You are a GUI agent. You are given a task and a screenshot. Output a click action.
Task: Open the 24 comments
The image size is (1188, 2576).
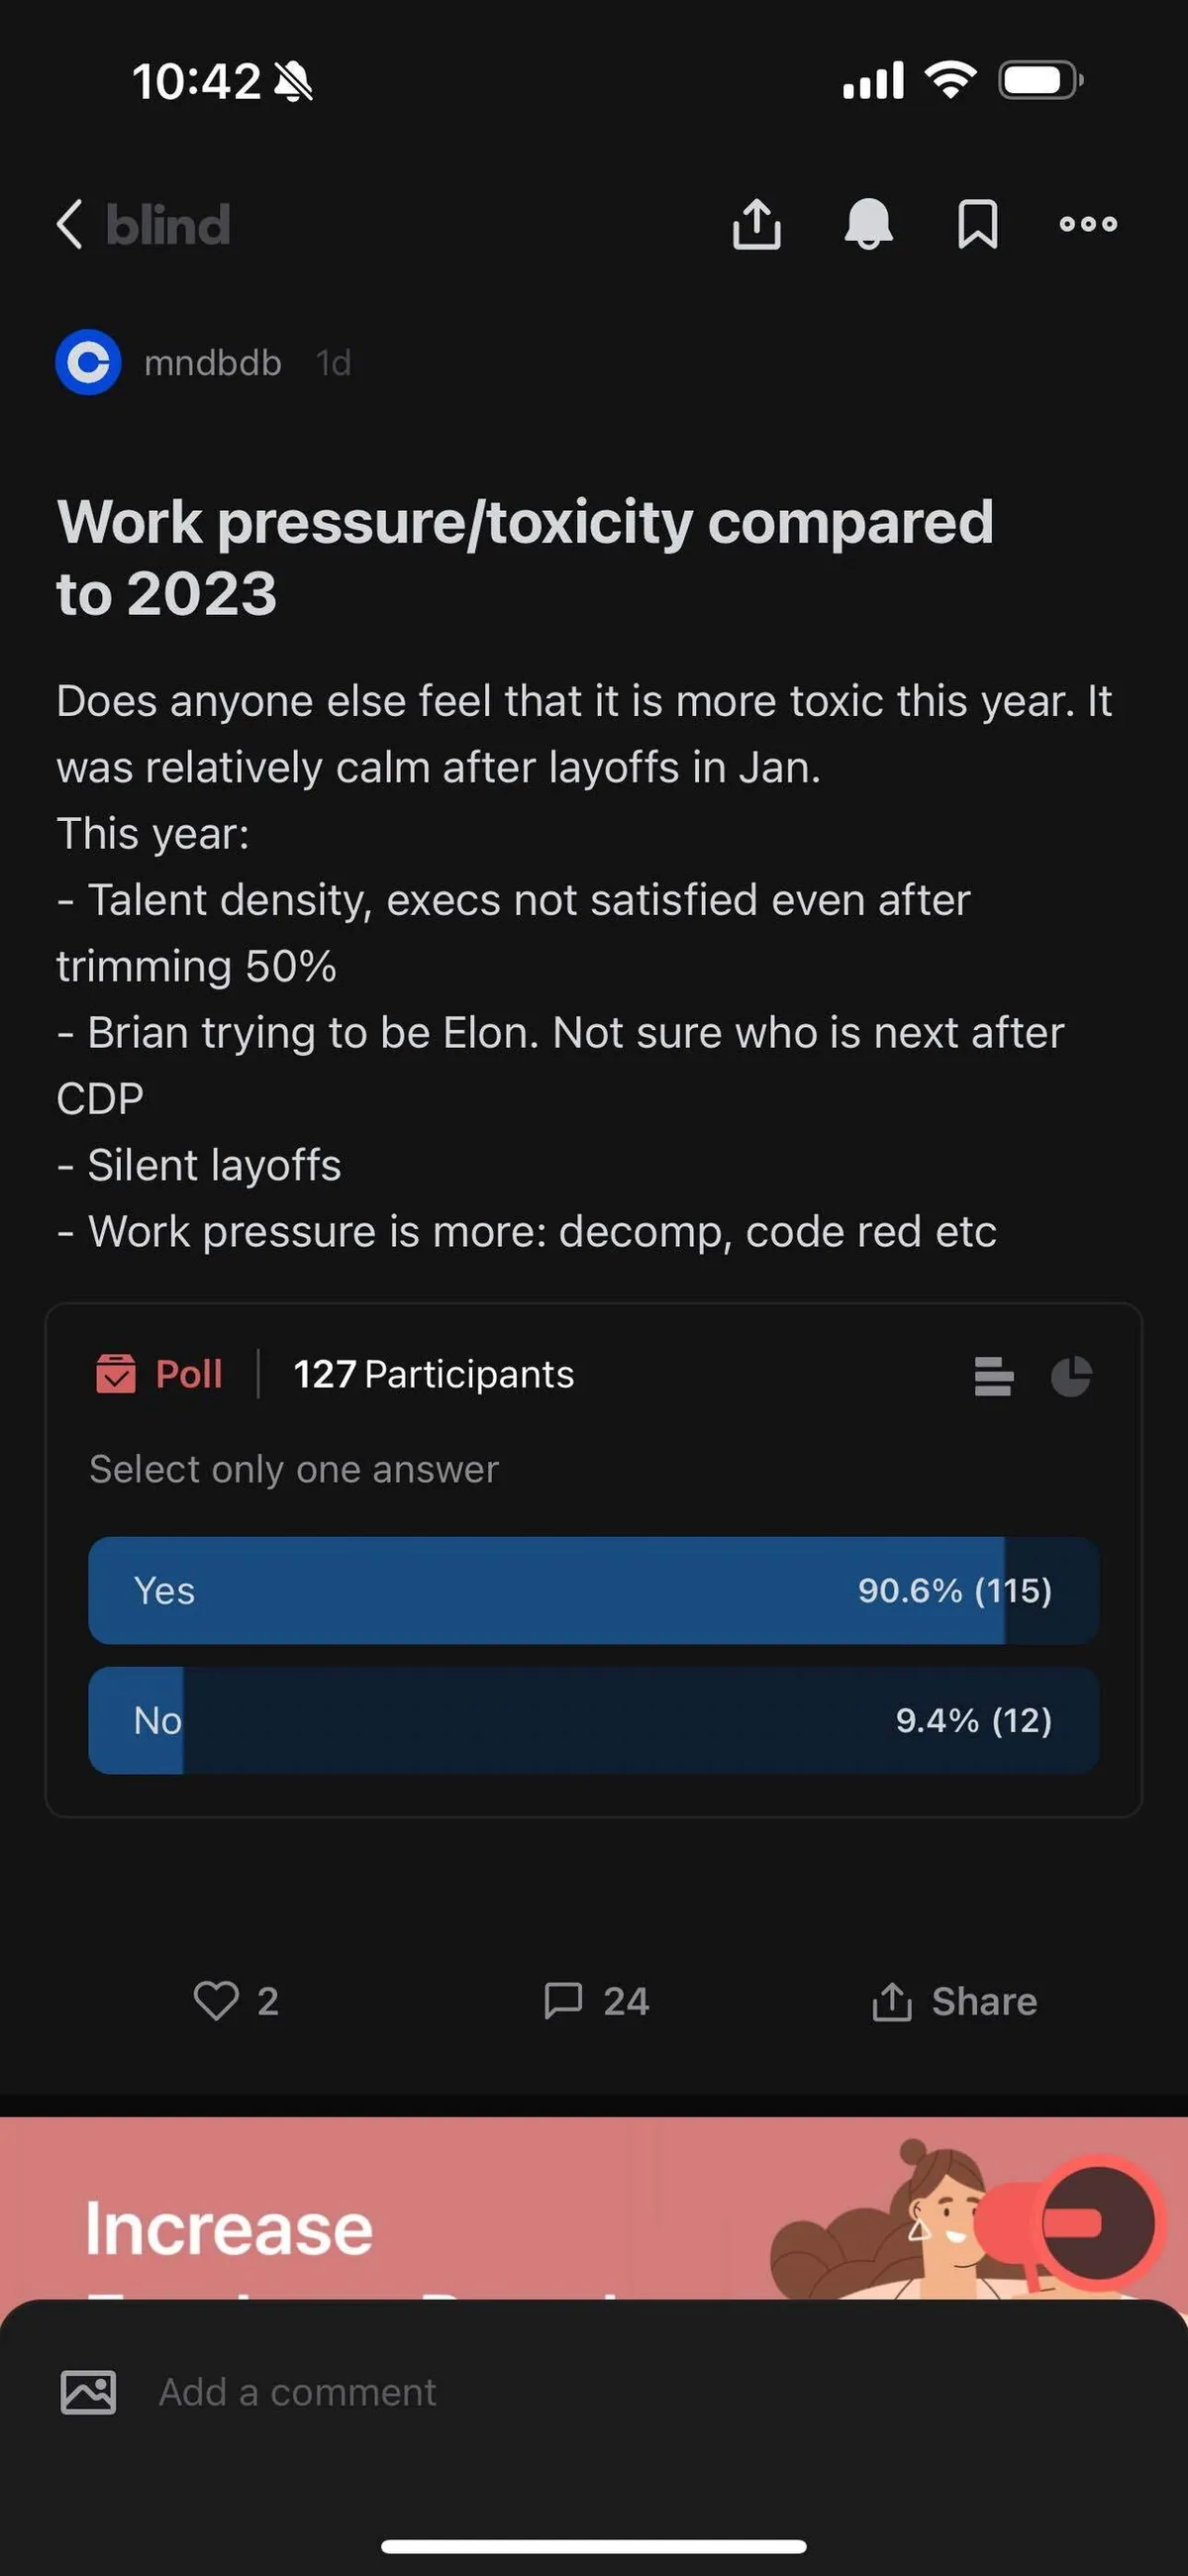596,2001
